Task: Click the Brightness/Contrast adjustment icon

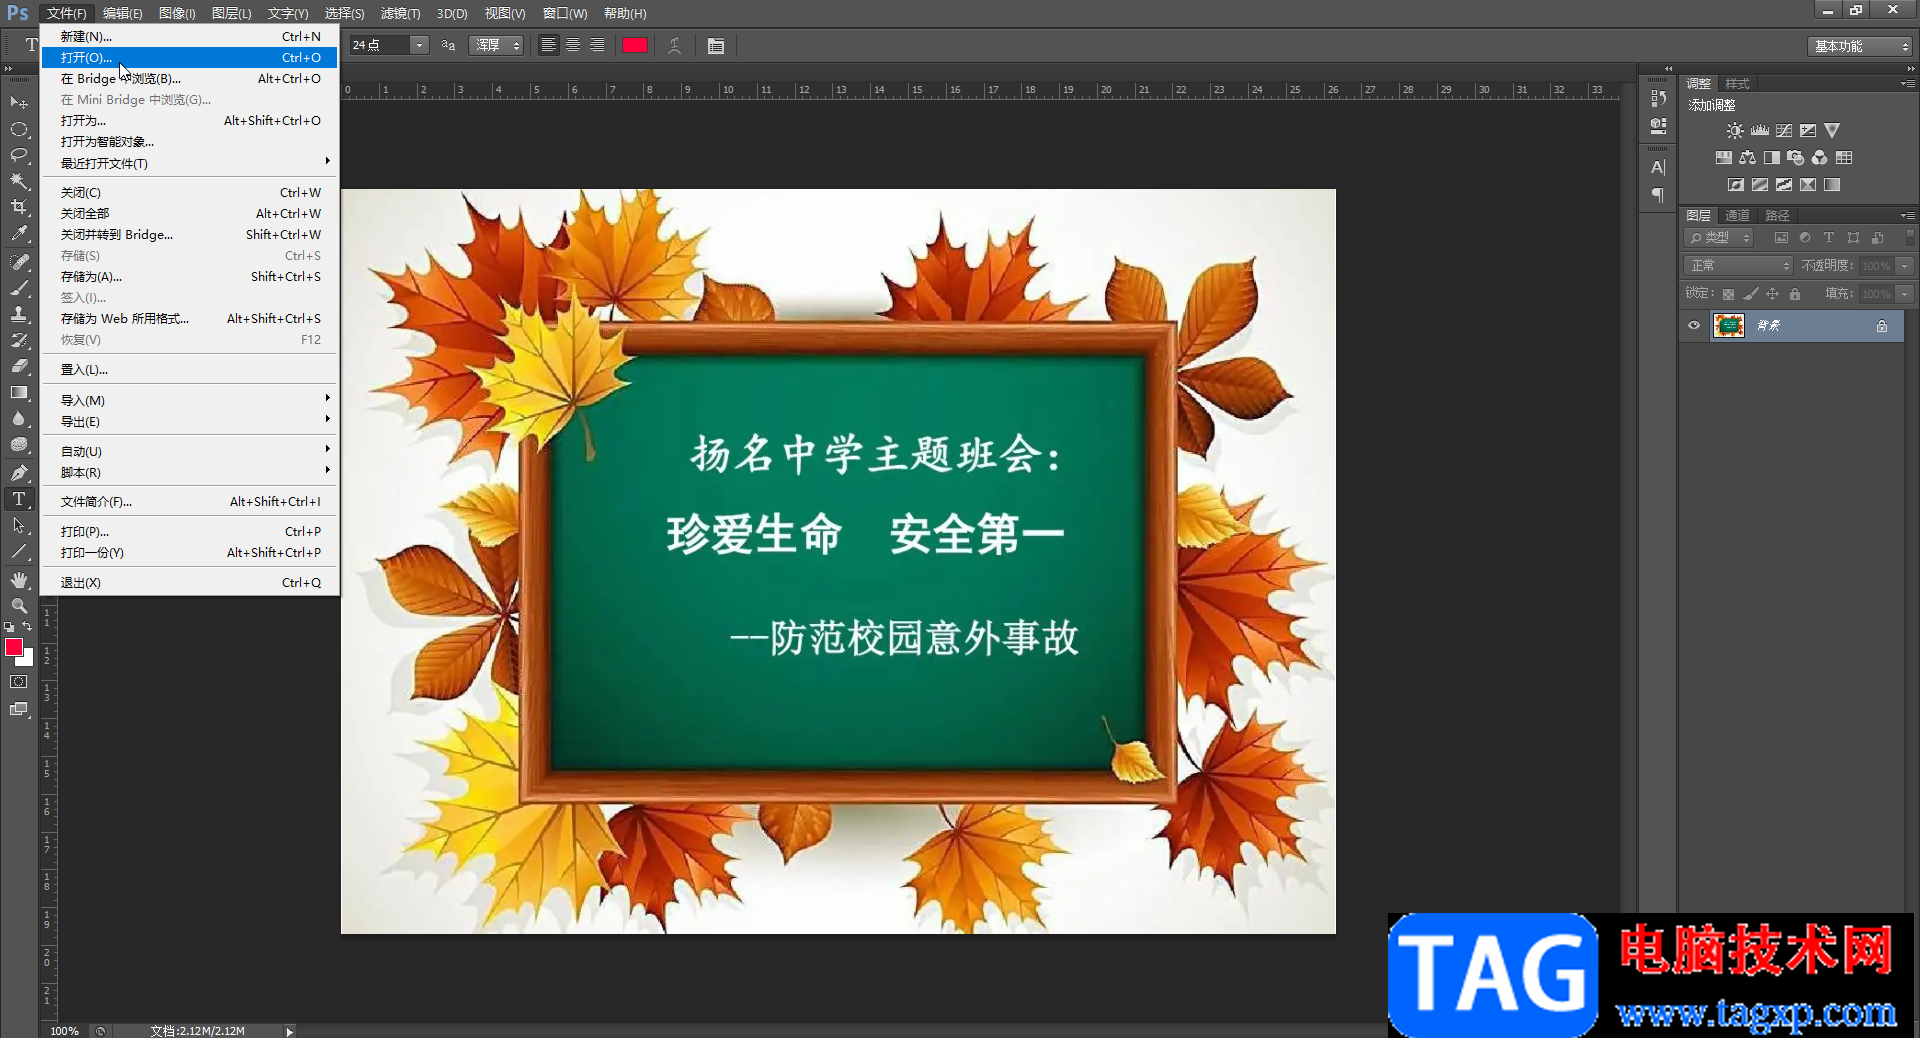Action: click(x=1735, y=131)
